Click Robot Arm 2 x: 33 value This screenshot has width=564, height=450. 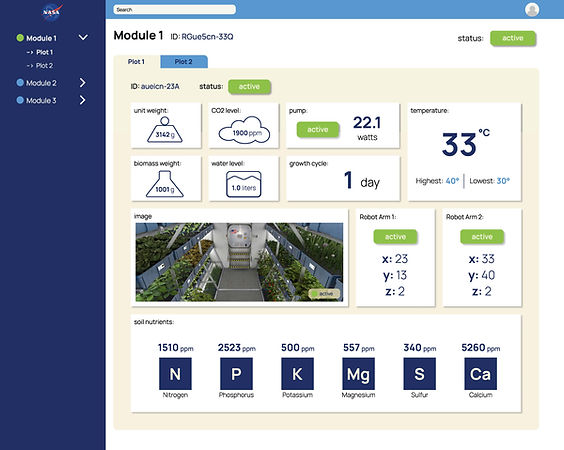482,259
